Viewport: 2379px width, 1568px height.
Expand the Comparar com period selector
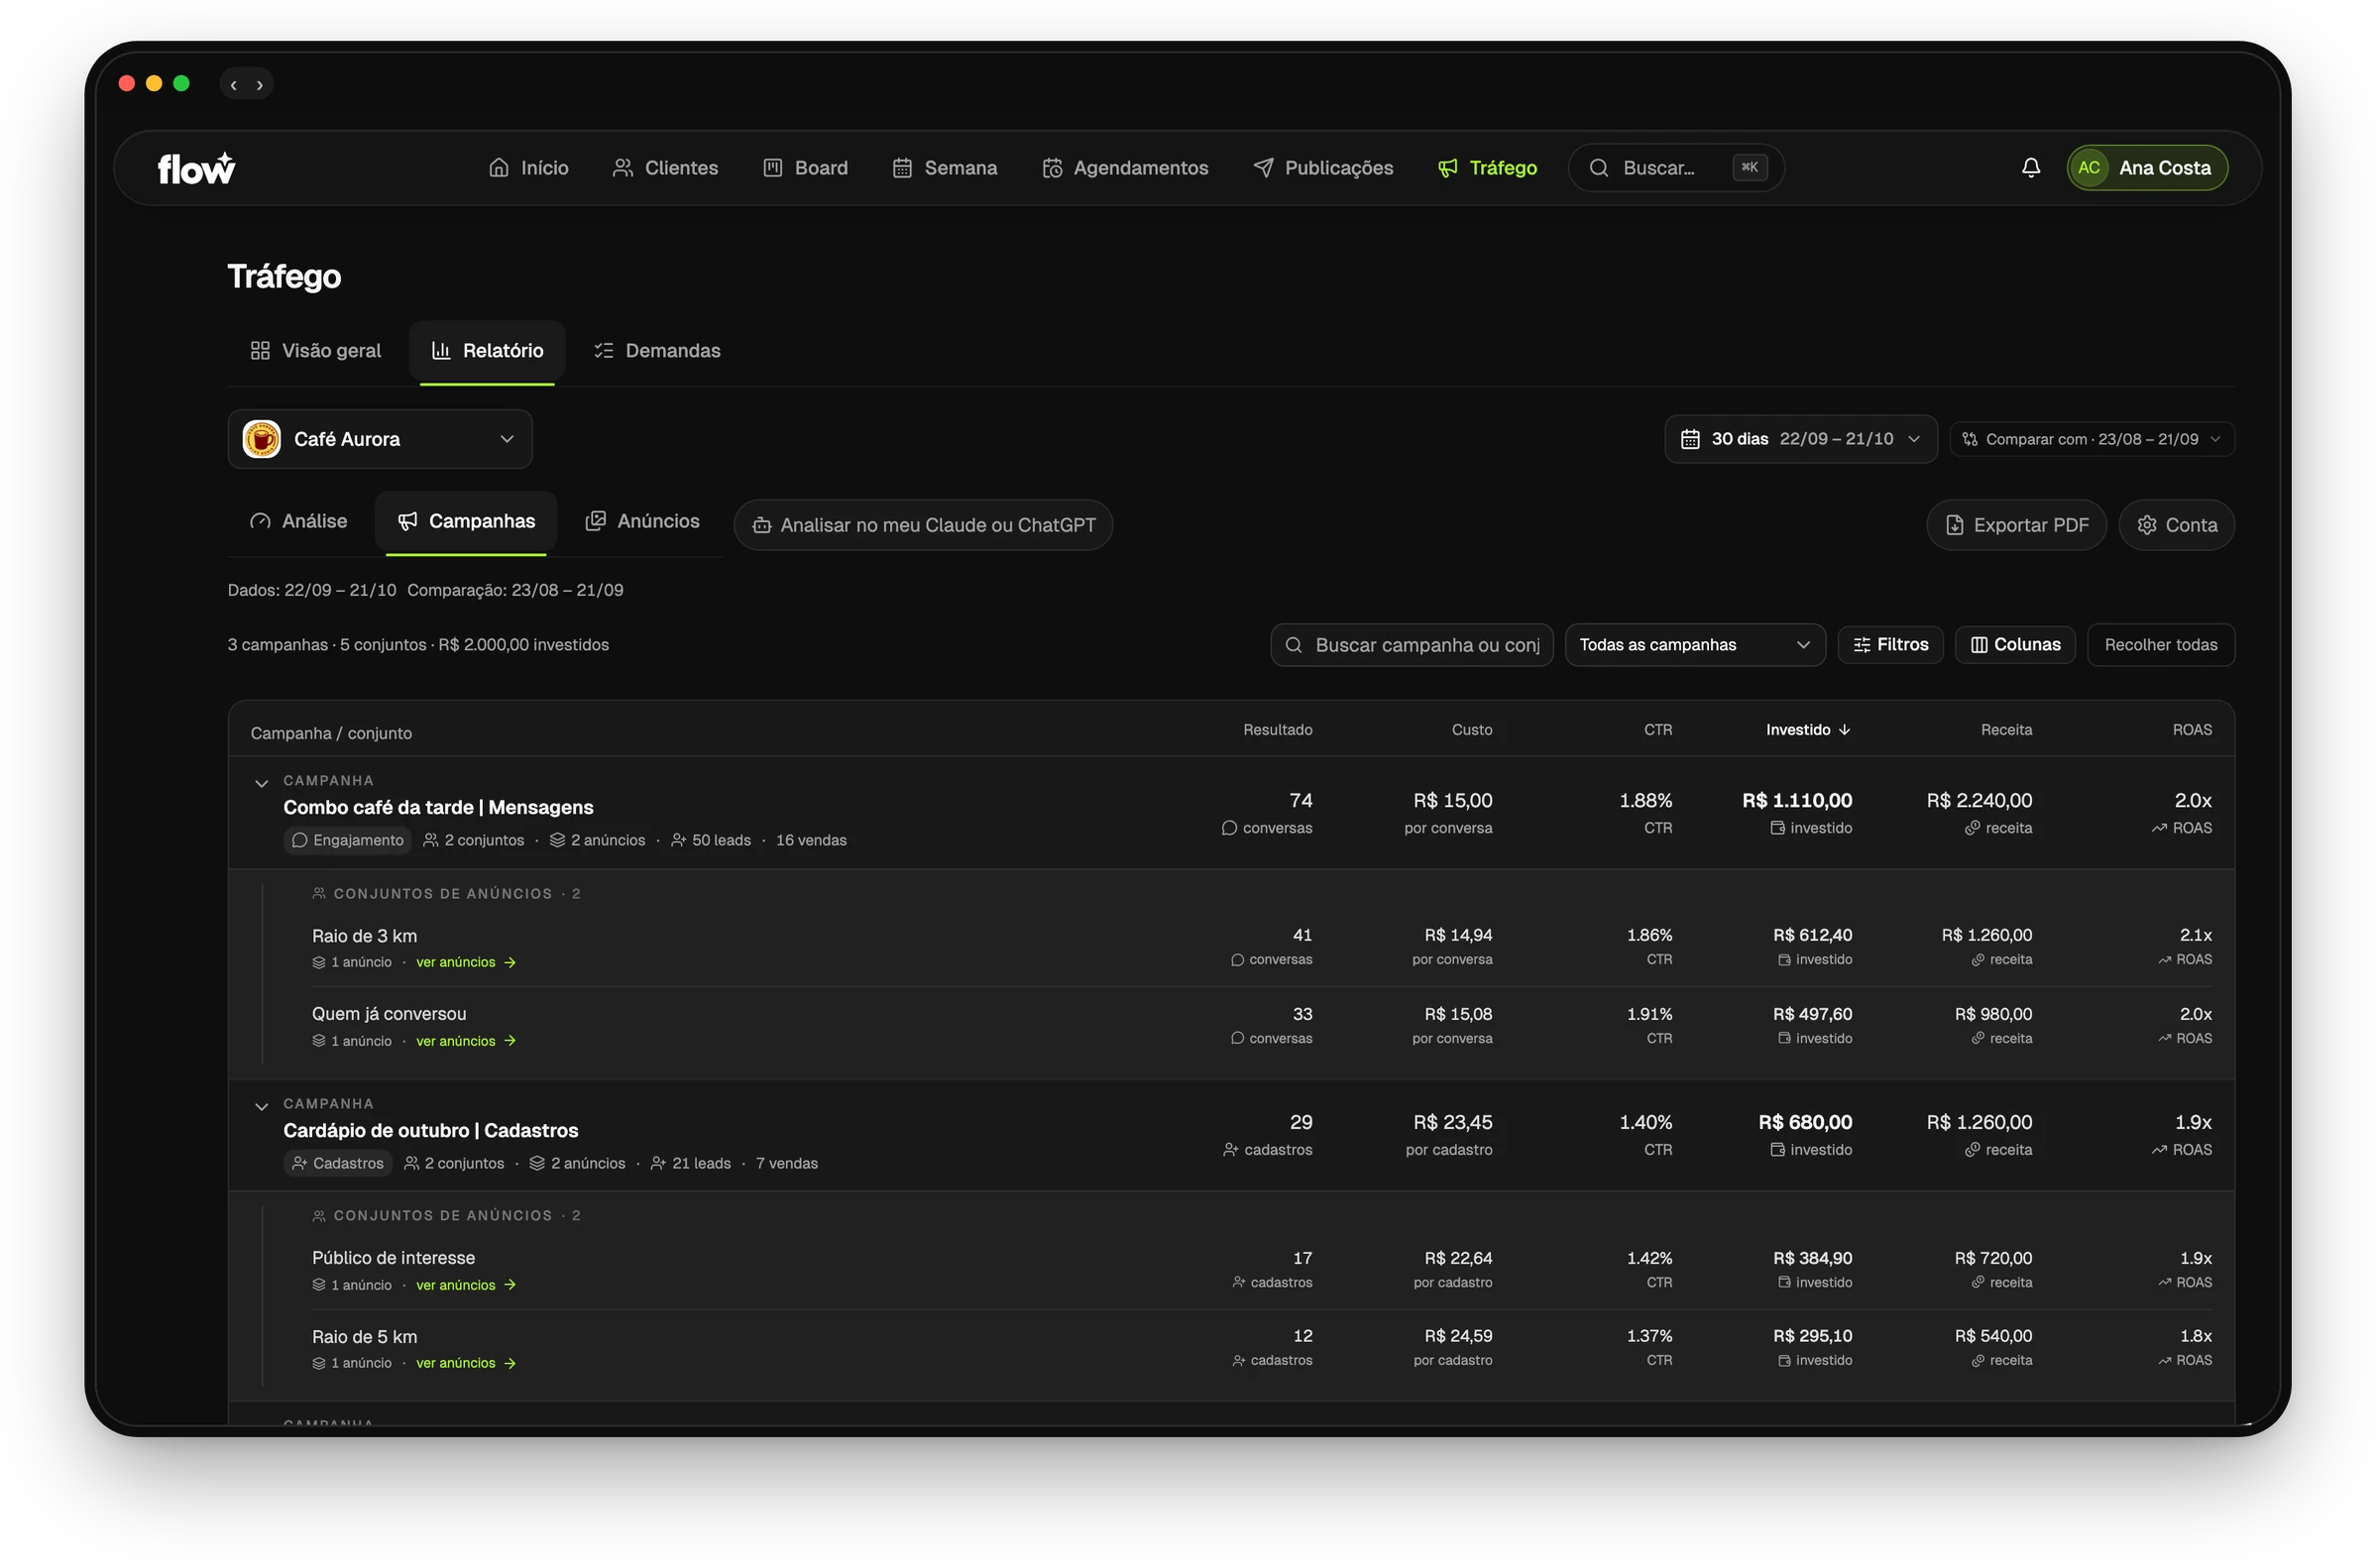2091,439
